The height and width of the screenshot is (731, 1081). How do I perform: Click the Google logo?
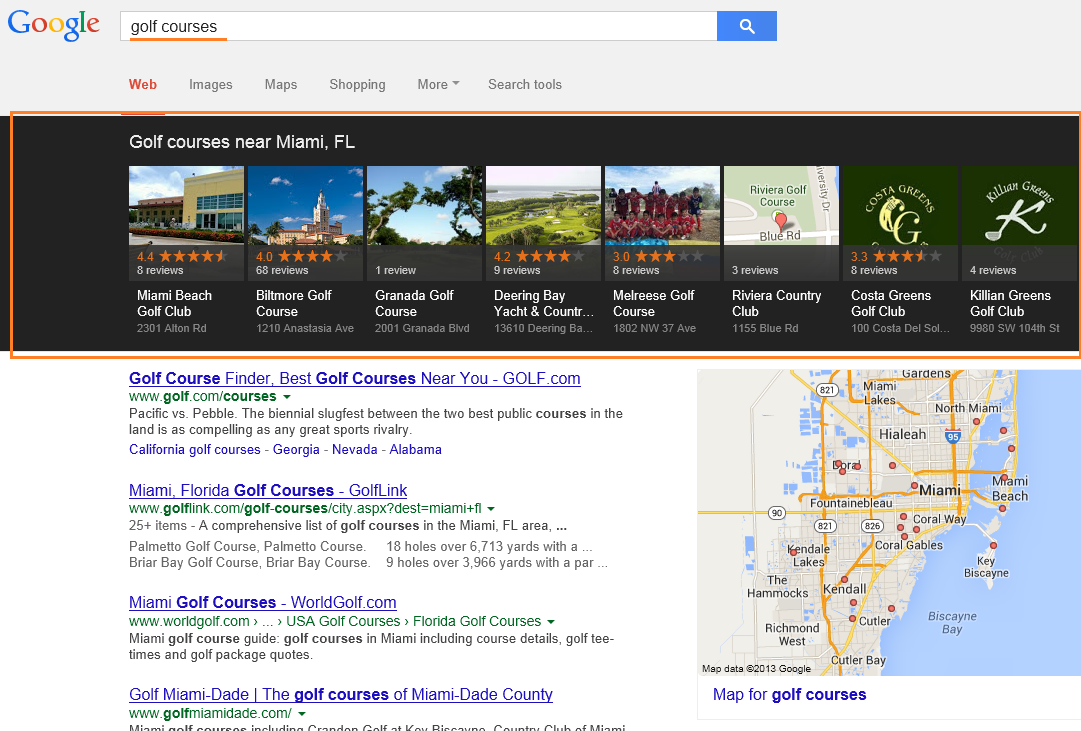(x=54, y=26)
